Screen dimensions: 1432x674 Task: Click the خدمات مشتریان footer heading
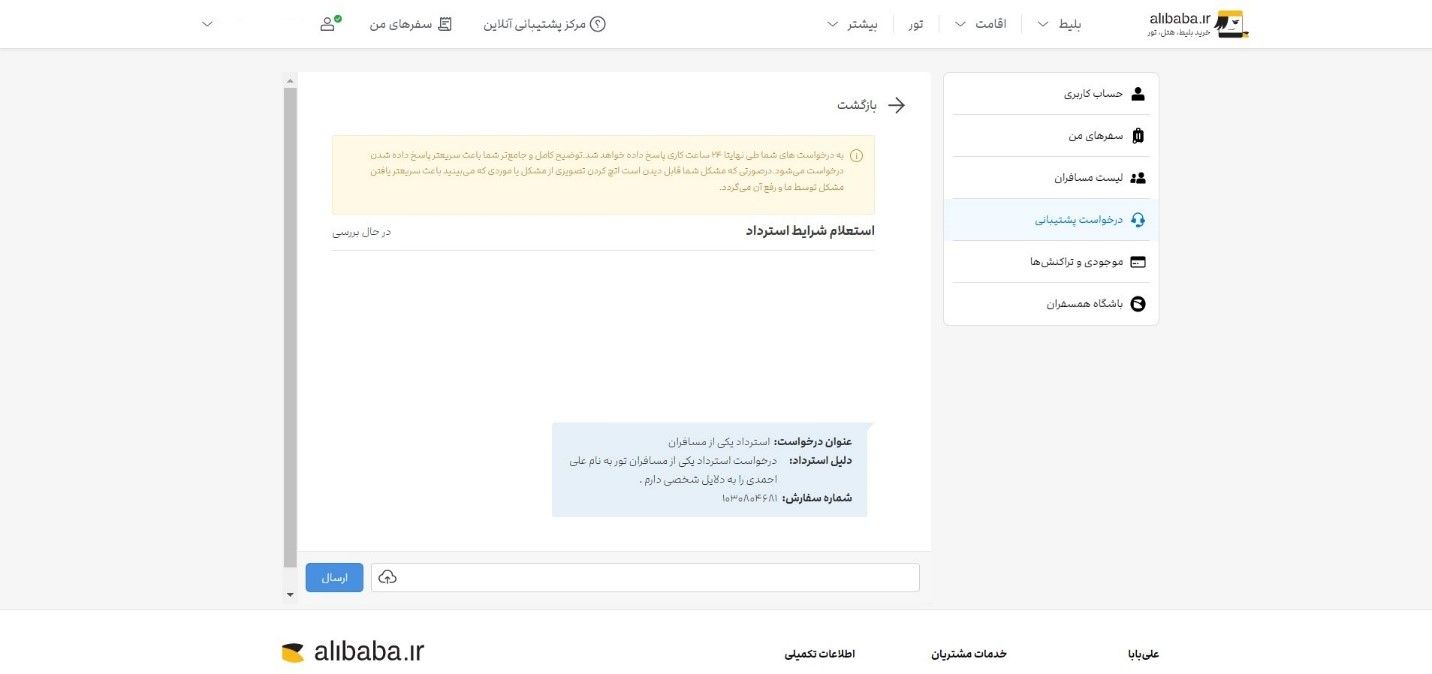[x=969, y=654]
